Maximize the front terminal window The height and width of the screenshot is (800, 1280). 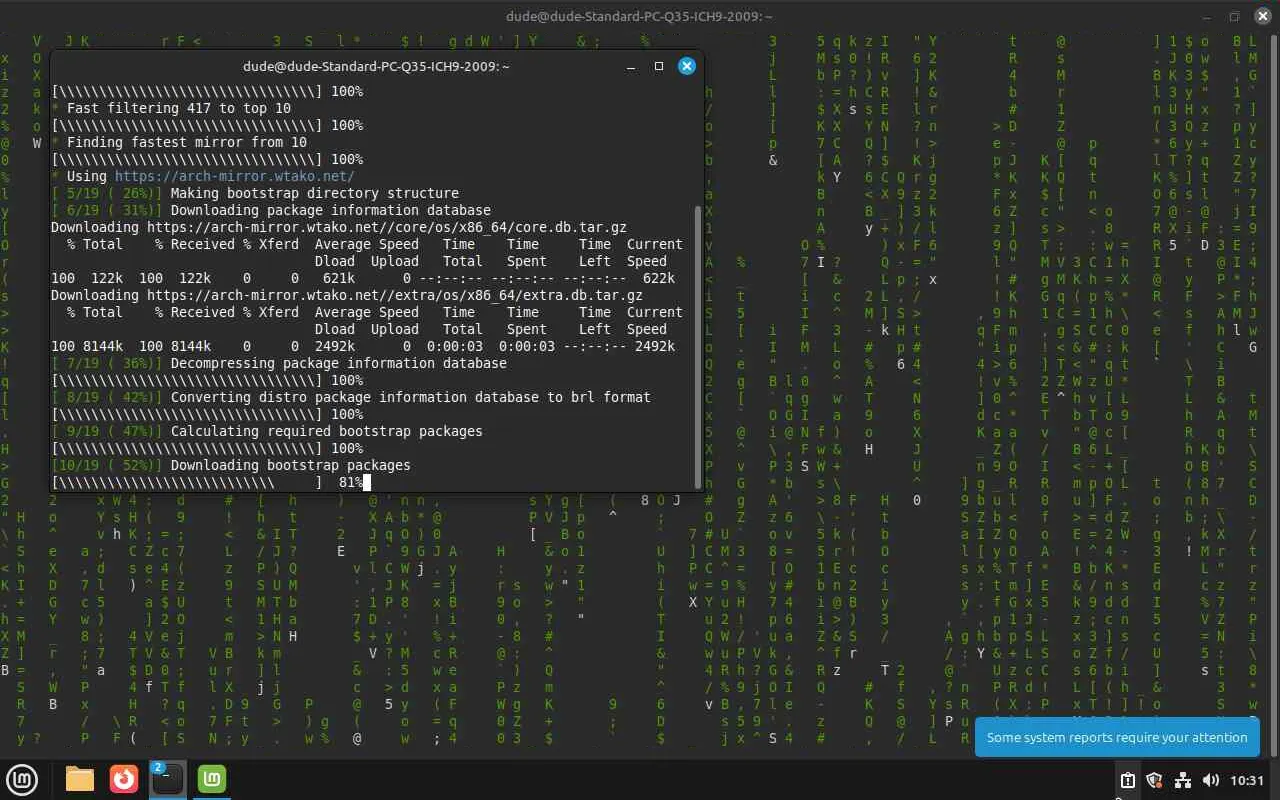(x=659, y=66)
